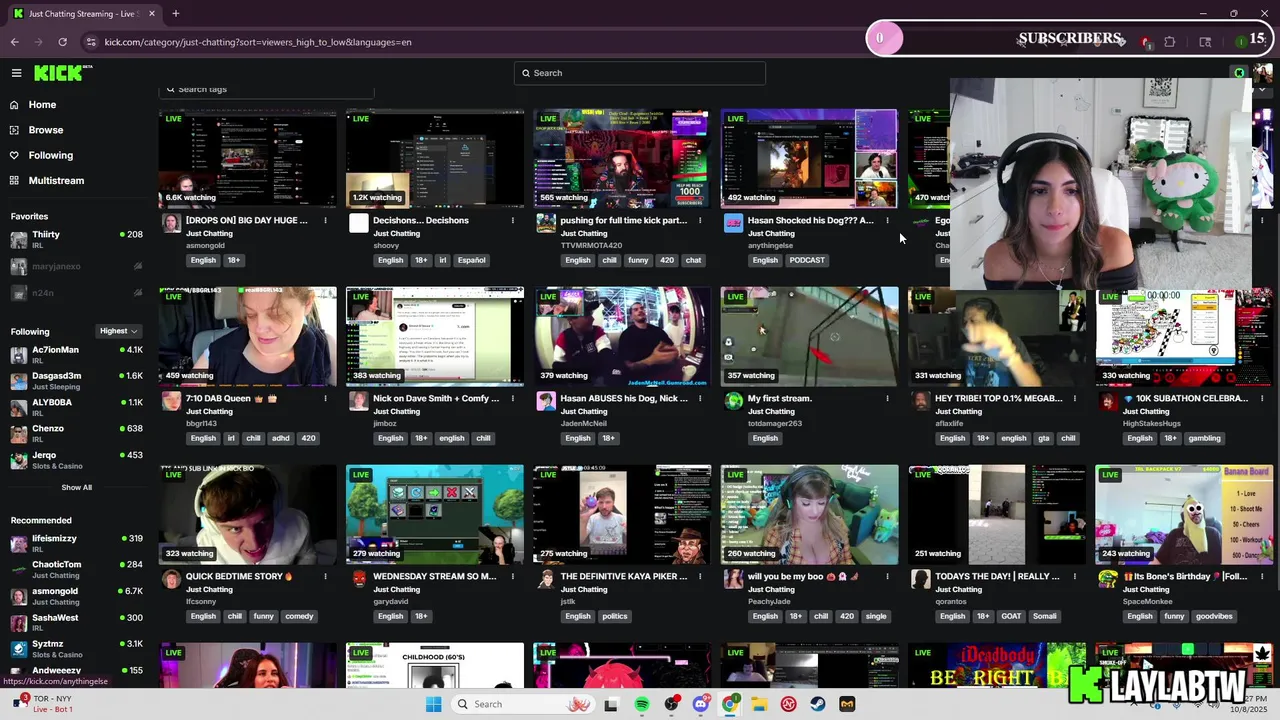The image size is (1280, 720).
Task: Click the adhd tag under DAB Queen stream
Action: point(281,438)
